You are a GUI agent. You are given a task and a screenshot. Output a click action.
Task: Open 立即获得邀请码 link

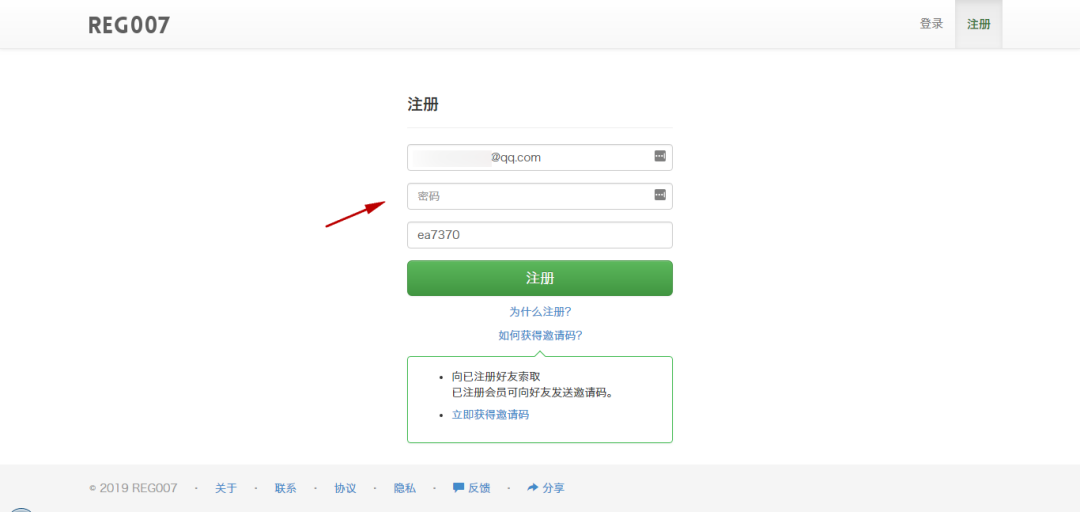[490, 415]
